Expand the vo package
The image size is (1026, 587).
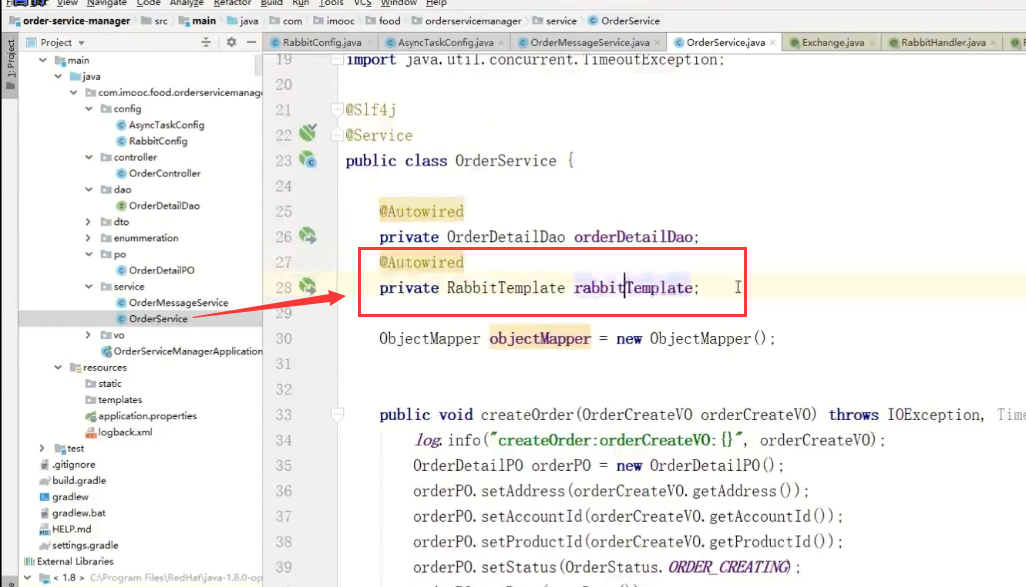[x=89, y=335]
